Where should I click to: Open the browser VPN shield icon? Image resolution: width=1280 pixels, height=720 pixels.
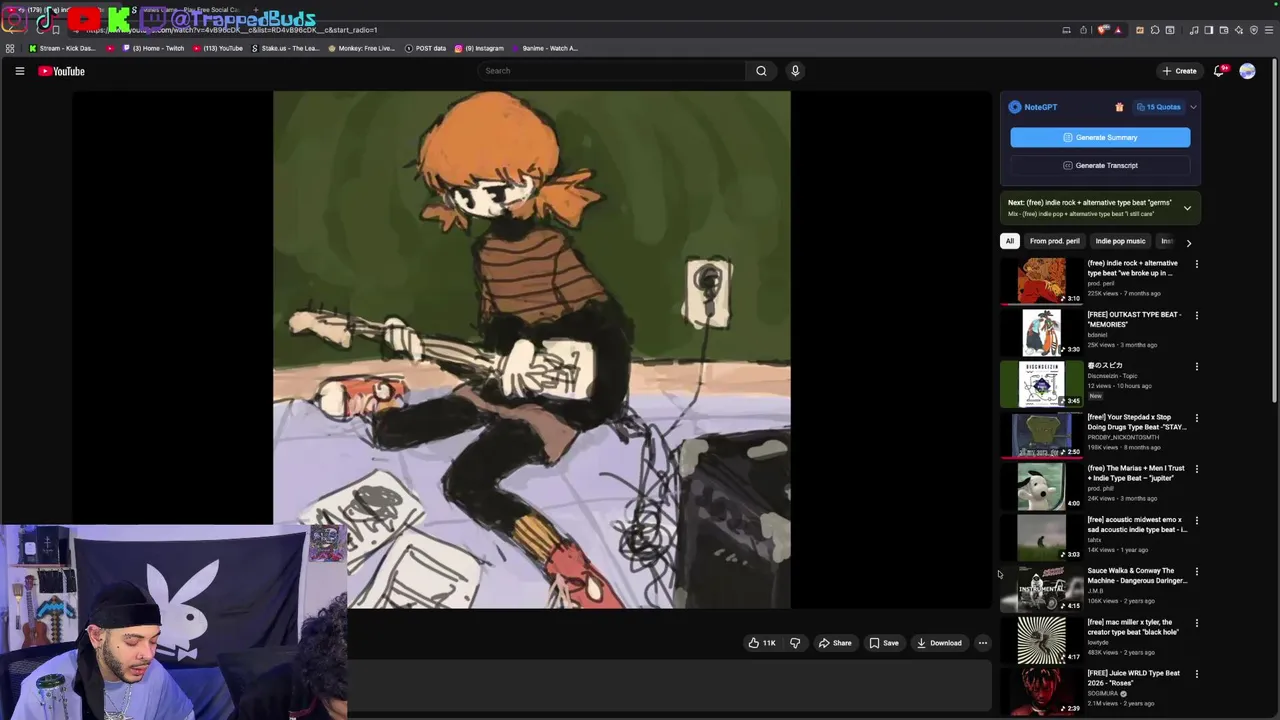click(1254, 30)
